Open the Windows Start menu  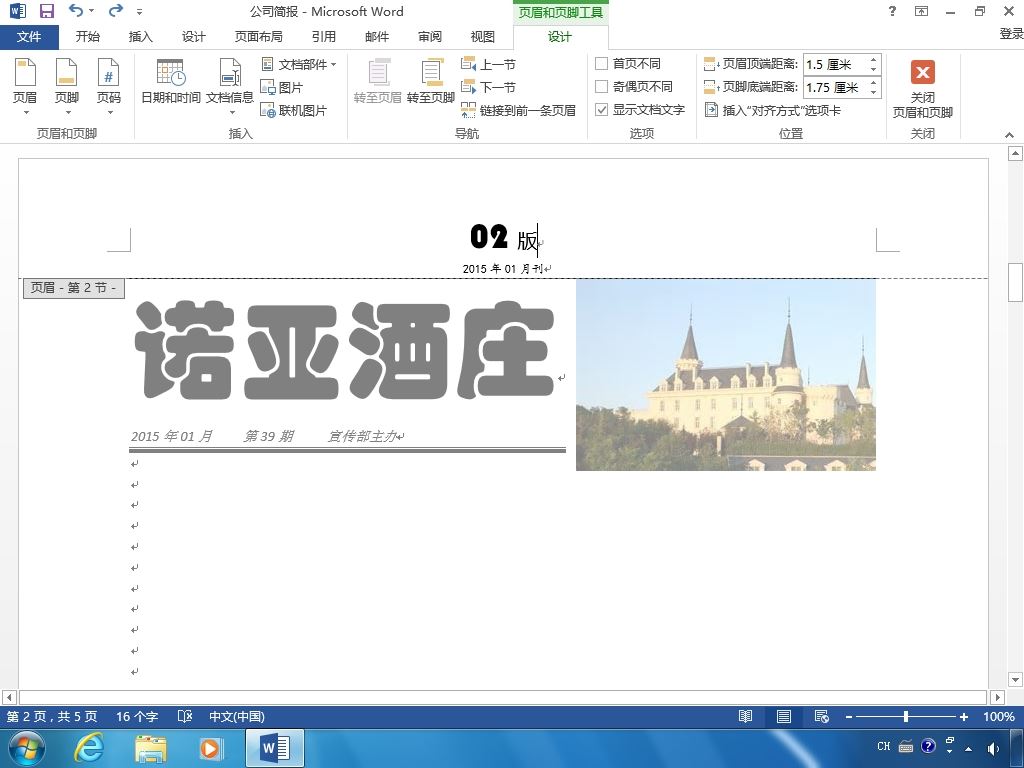tap(26, 748)
